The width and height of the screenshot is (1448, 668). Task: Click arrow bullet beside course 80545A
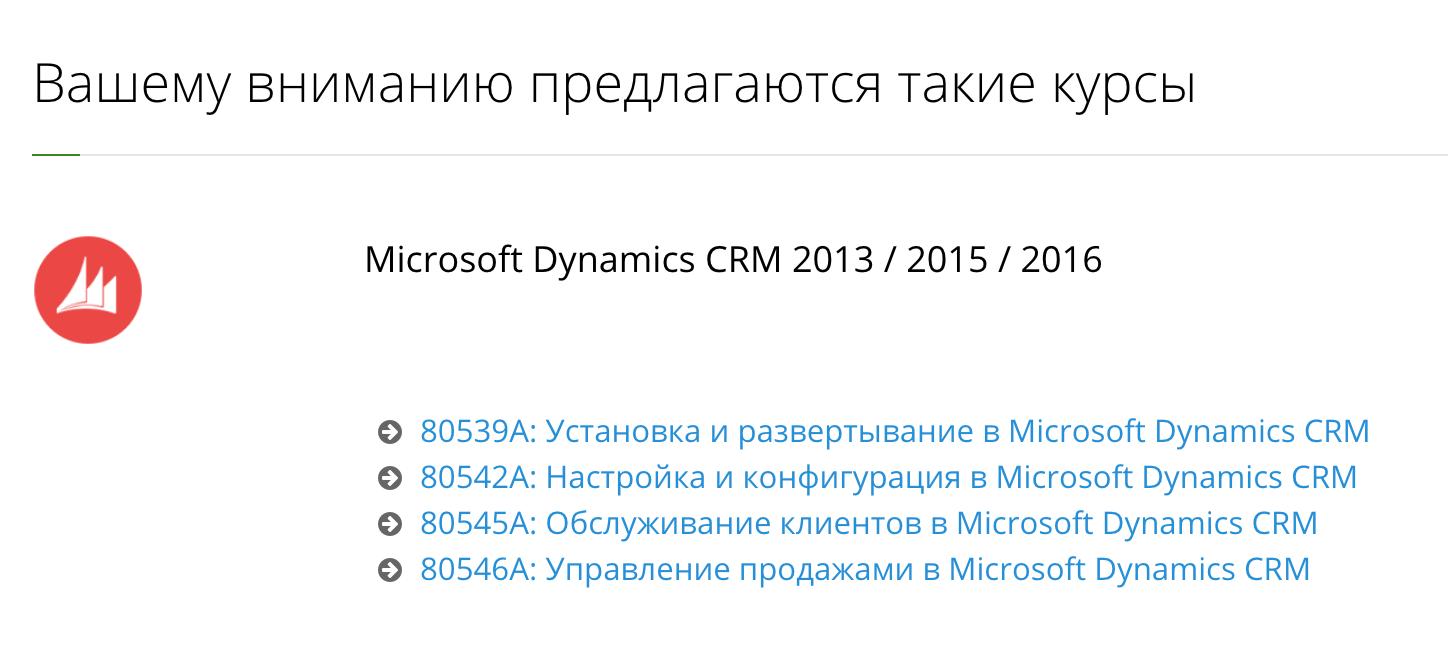[389, 525]
